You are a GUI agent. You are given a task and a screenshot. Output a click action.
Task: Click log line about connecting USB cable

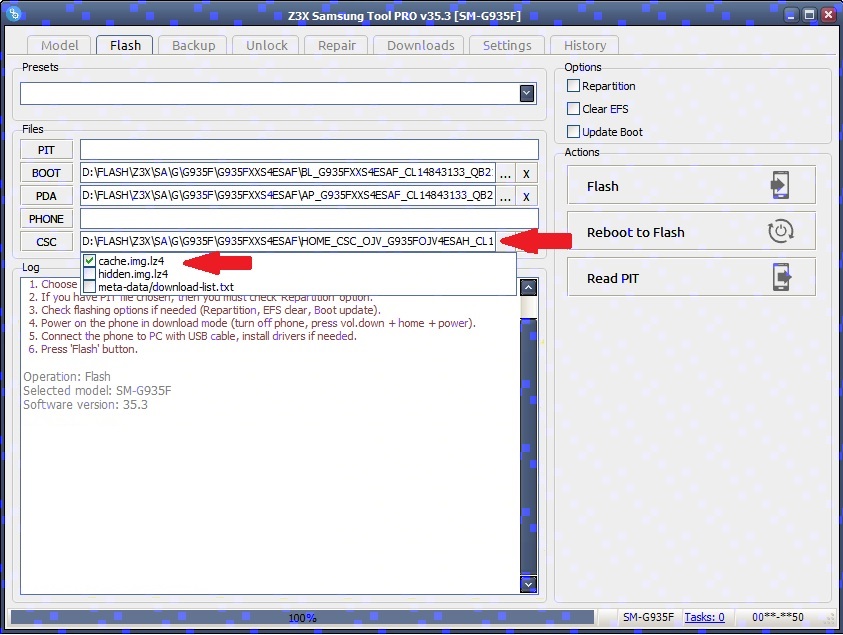(192, 336)
